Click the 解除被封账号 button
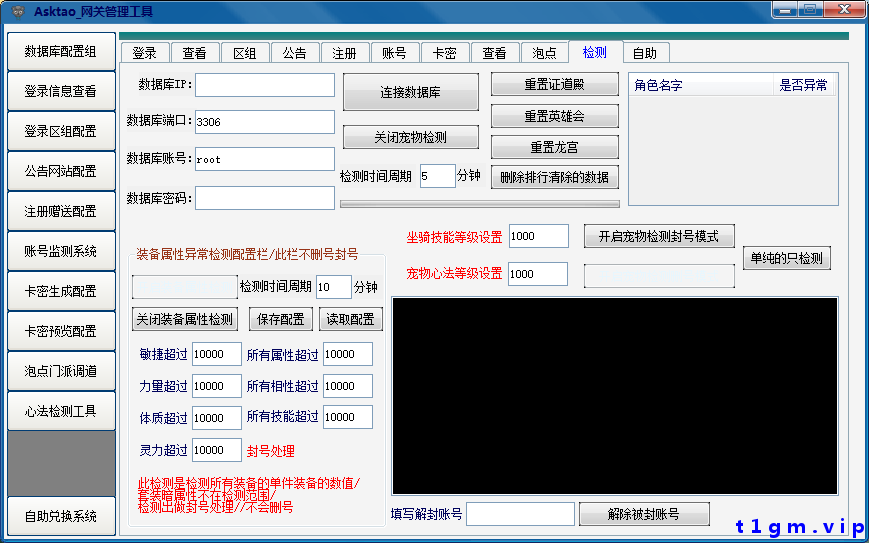869x543 pixels. click(x=645, y=514)
